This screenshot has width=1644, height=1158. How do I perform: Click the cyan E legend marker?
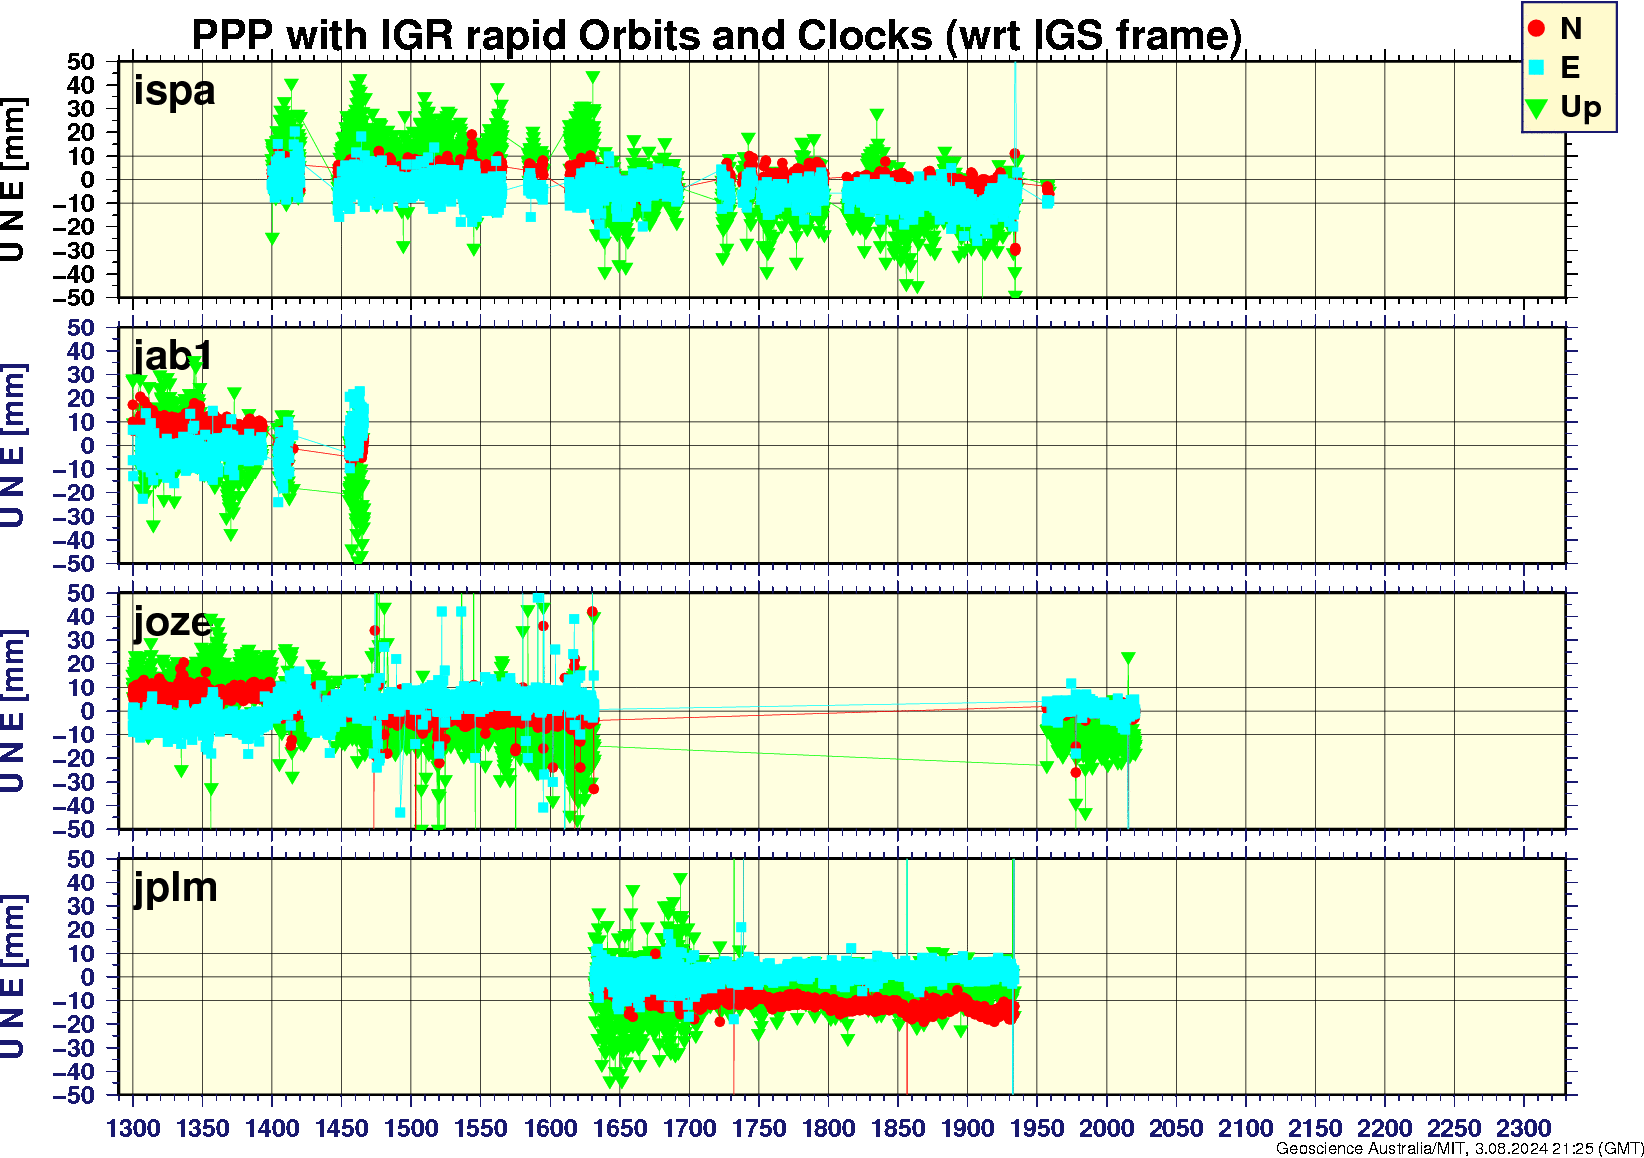tap(1537, 68)
